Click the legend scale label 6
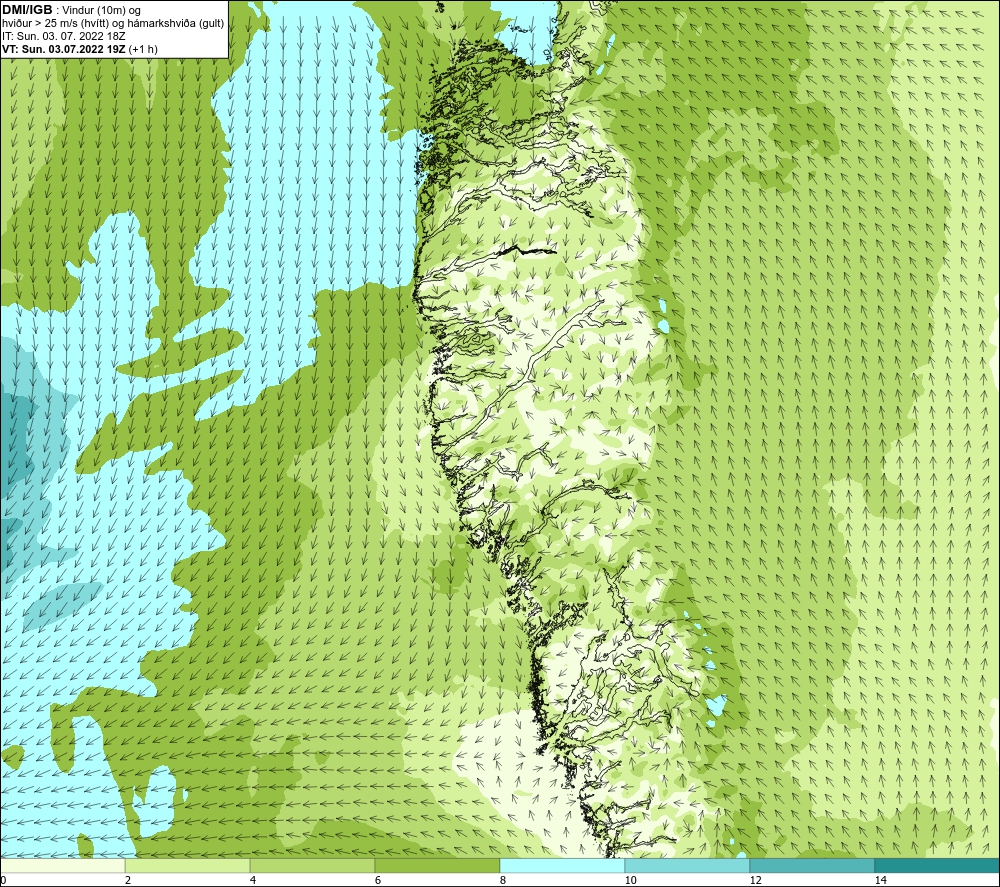 coord(378,880)
